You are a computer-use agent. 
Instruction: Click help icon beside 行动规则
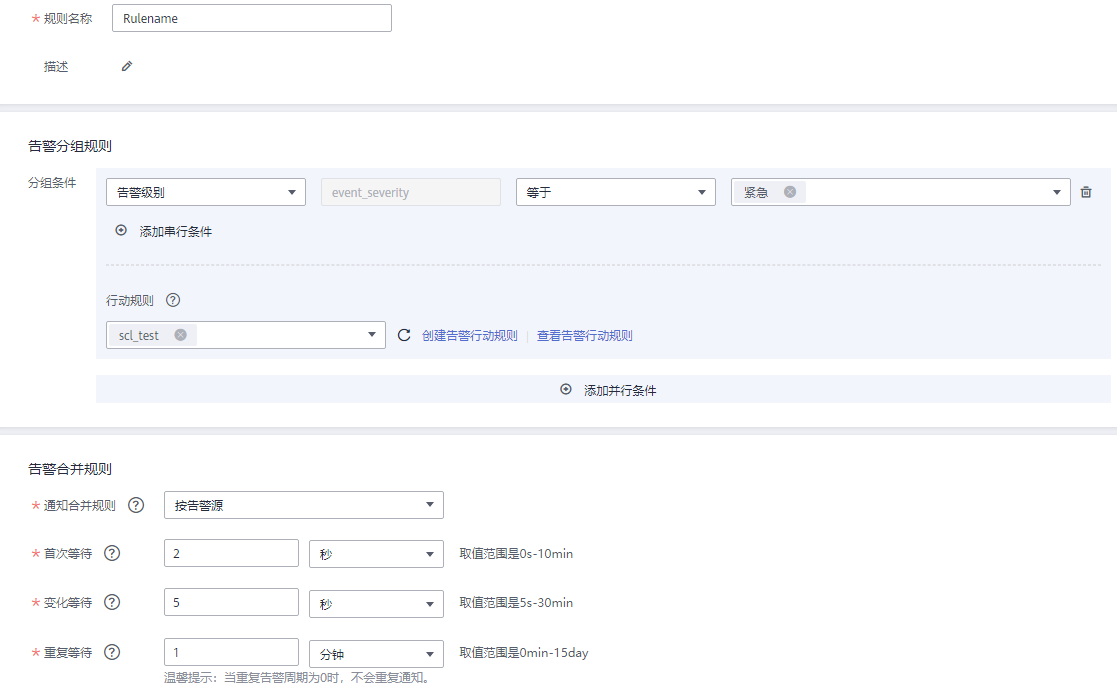click(173, 300)
